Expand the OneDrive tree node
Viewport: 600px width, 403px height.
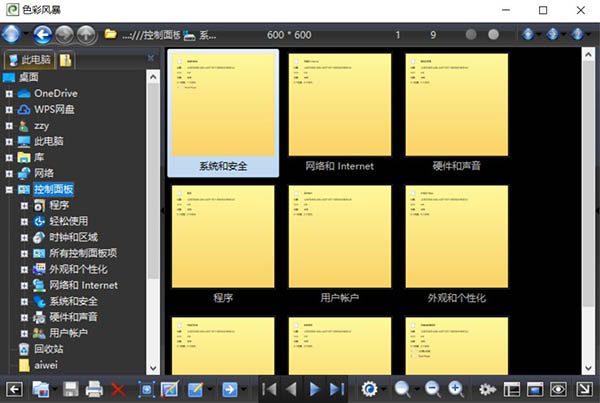[x=9, y=93]
